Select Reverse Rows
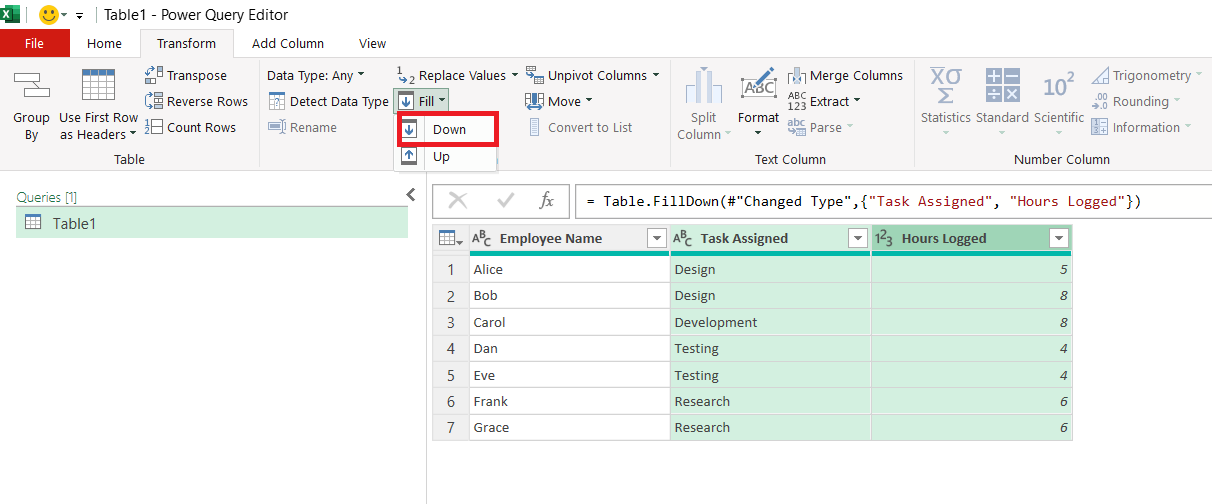This screenshot has height=504, width=1212. click(x=196, y=101)
